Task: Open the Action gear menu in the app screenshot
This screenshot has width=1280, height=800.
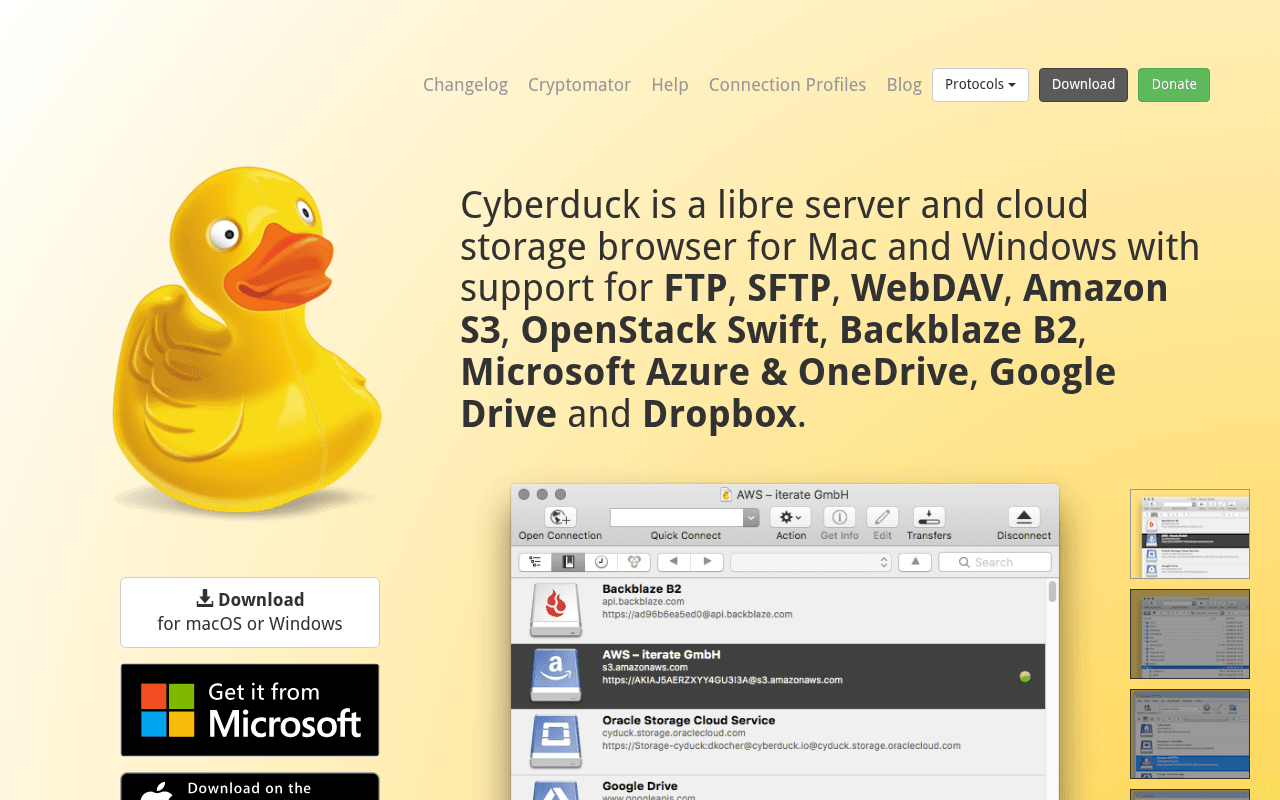Action: [x=791, y=517]
